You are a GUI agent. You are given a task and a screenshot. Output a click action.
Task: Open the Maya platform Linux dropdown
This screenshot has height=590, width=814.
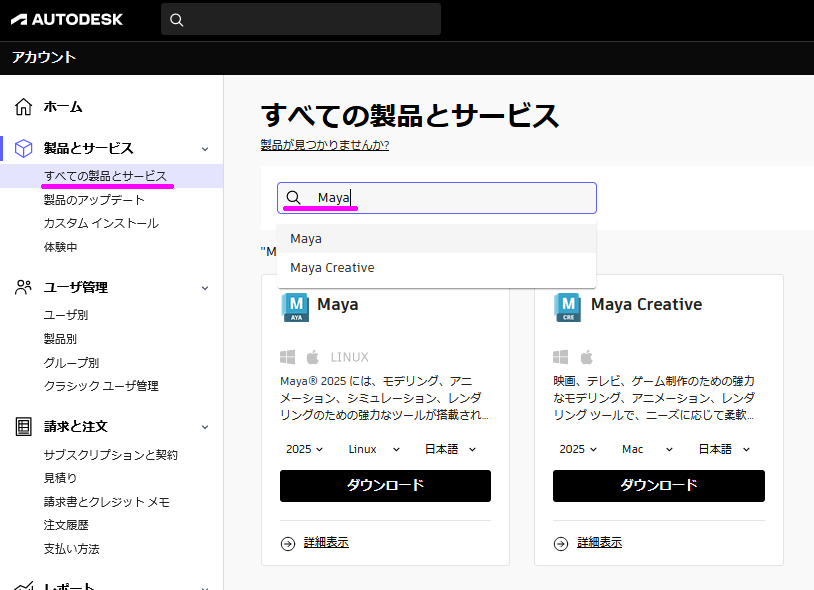374,449
